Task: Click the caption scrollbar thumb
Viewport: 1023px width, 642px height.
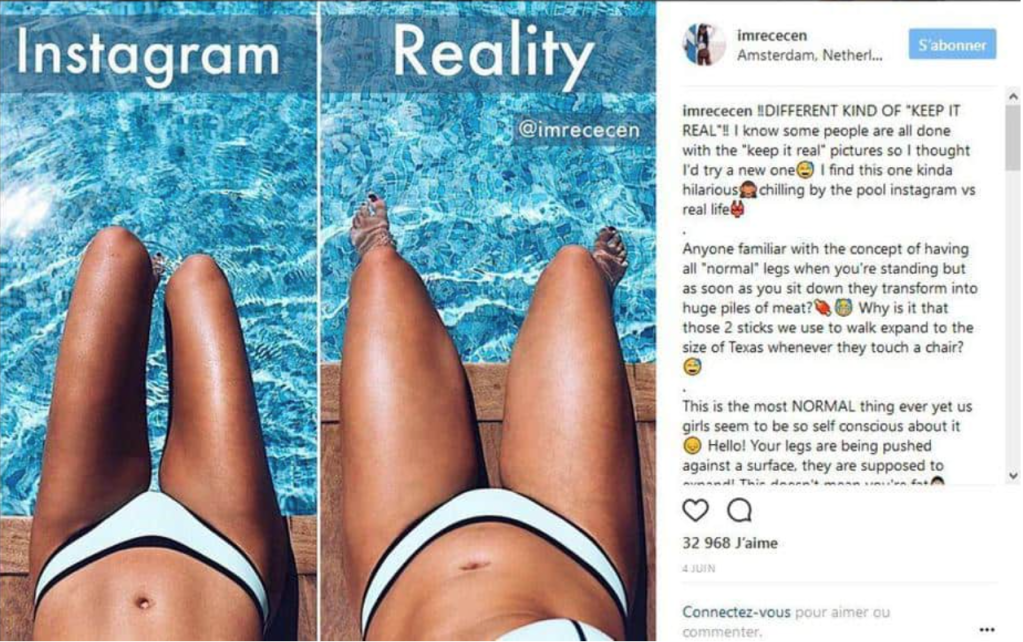Action: 1013,137
